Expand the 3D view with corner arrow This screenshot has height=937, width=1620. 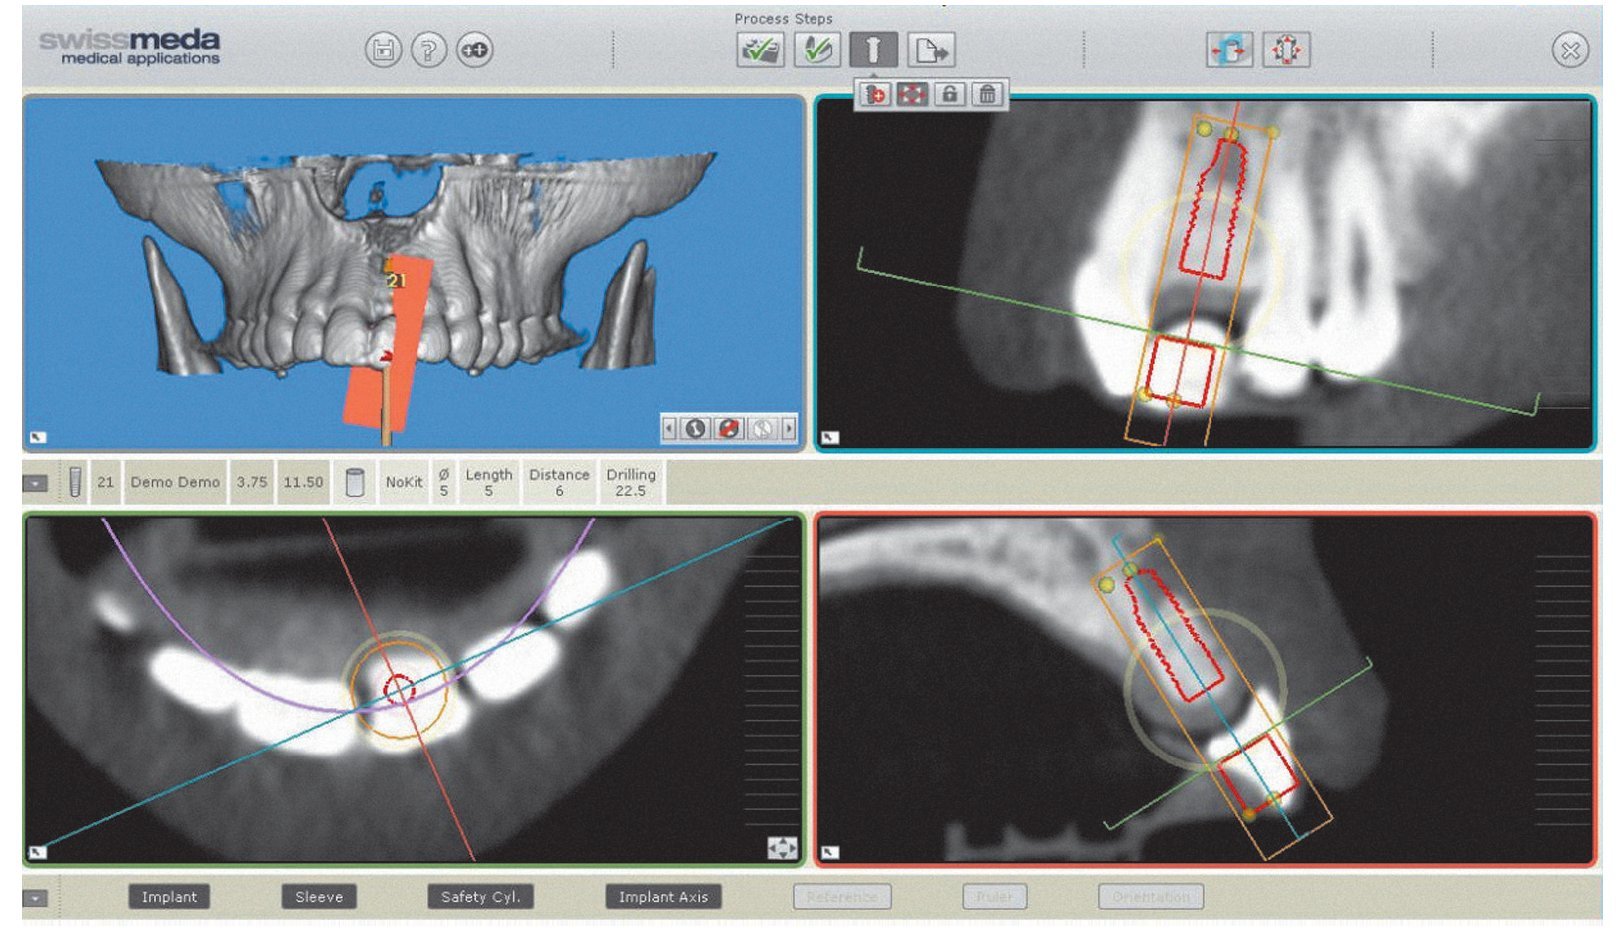coord(37,437)
